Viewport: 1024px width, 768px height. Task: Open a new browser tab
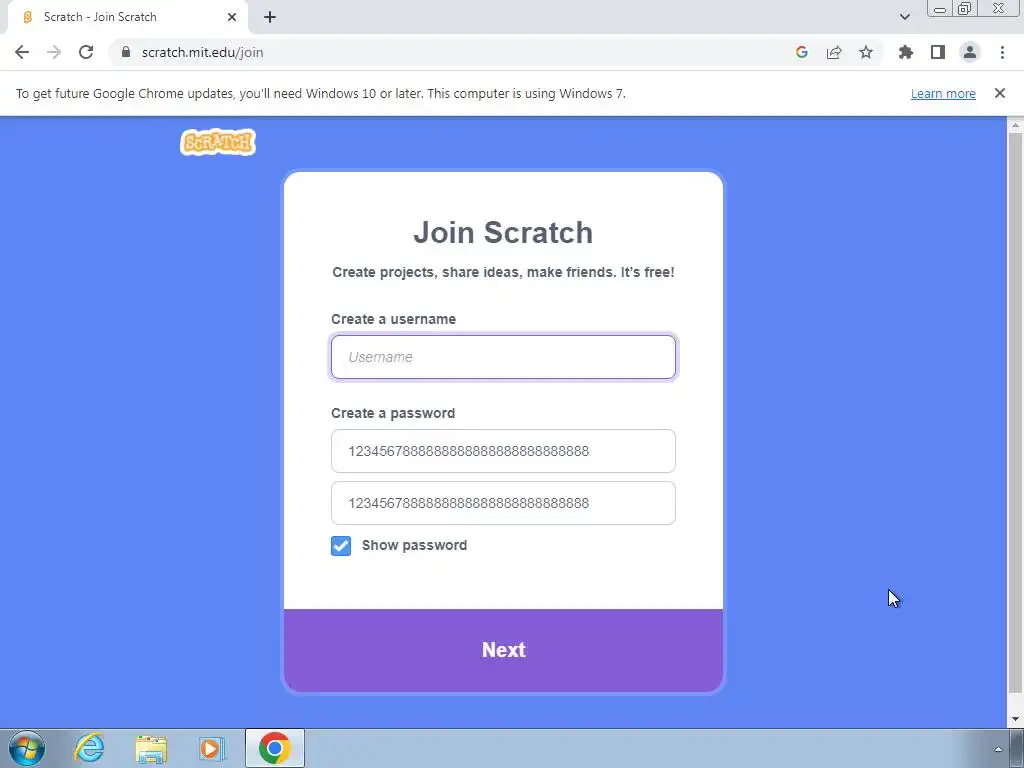point(270,17)
